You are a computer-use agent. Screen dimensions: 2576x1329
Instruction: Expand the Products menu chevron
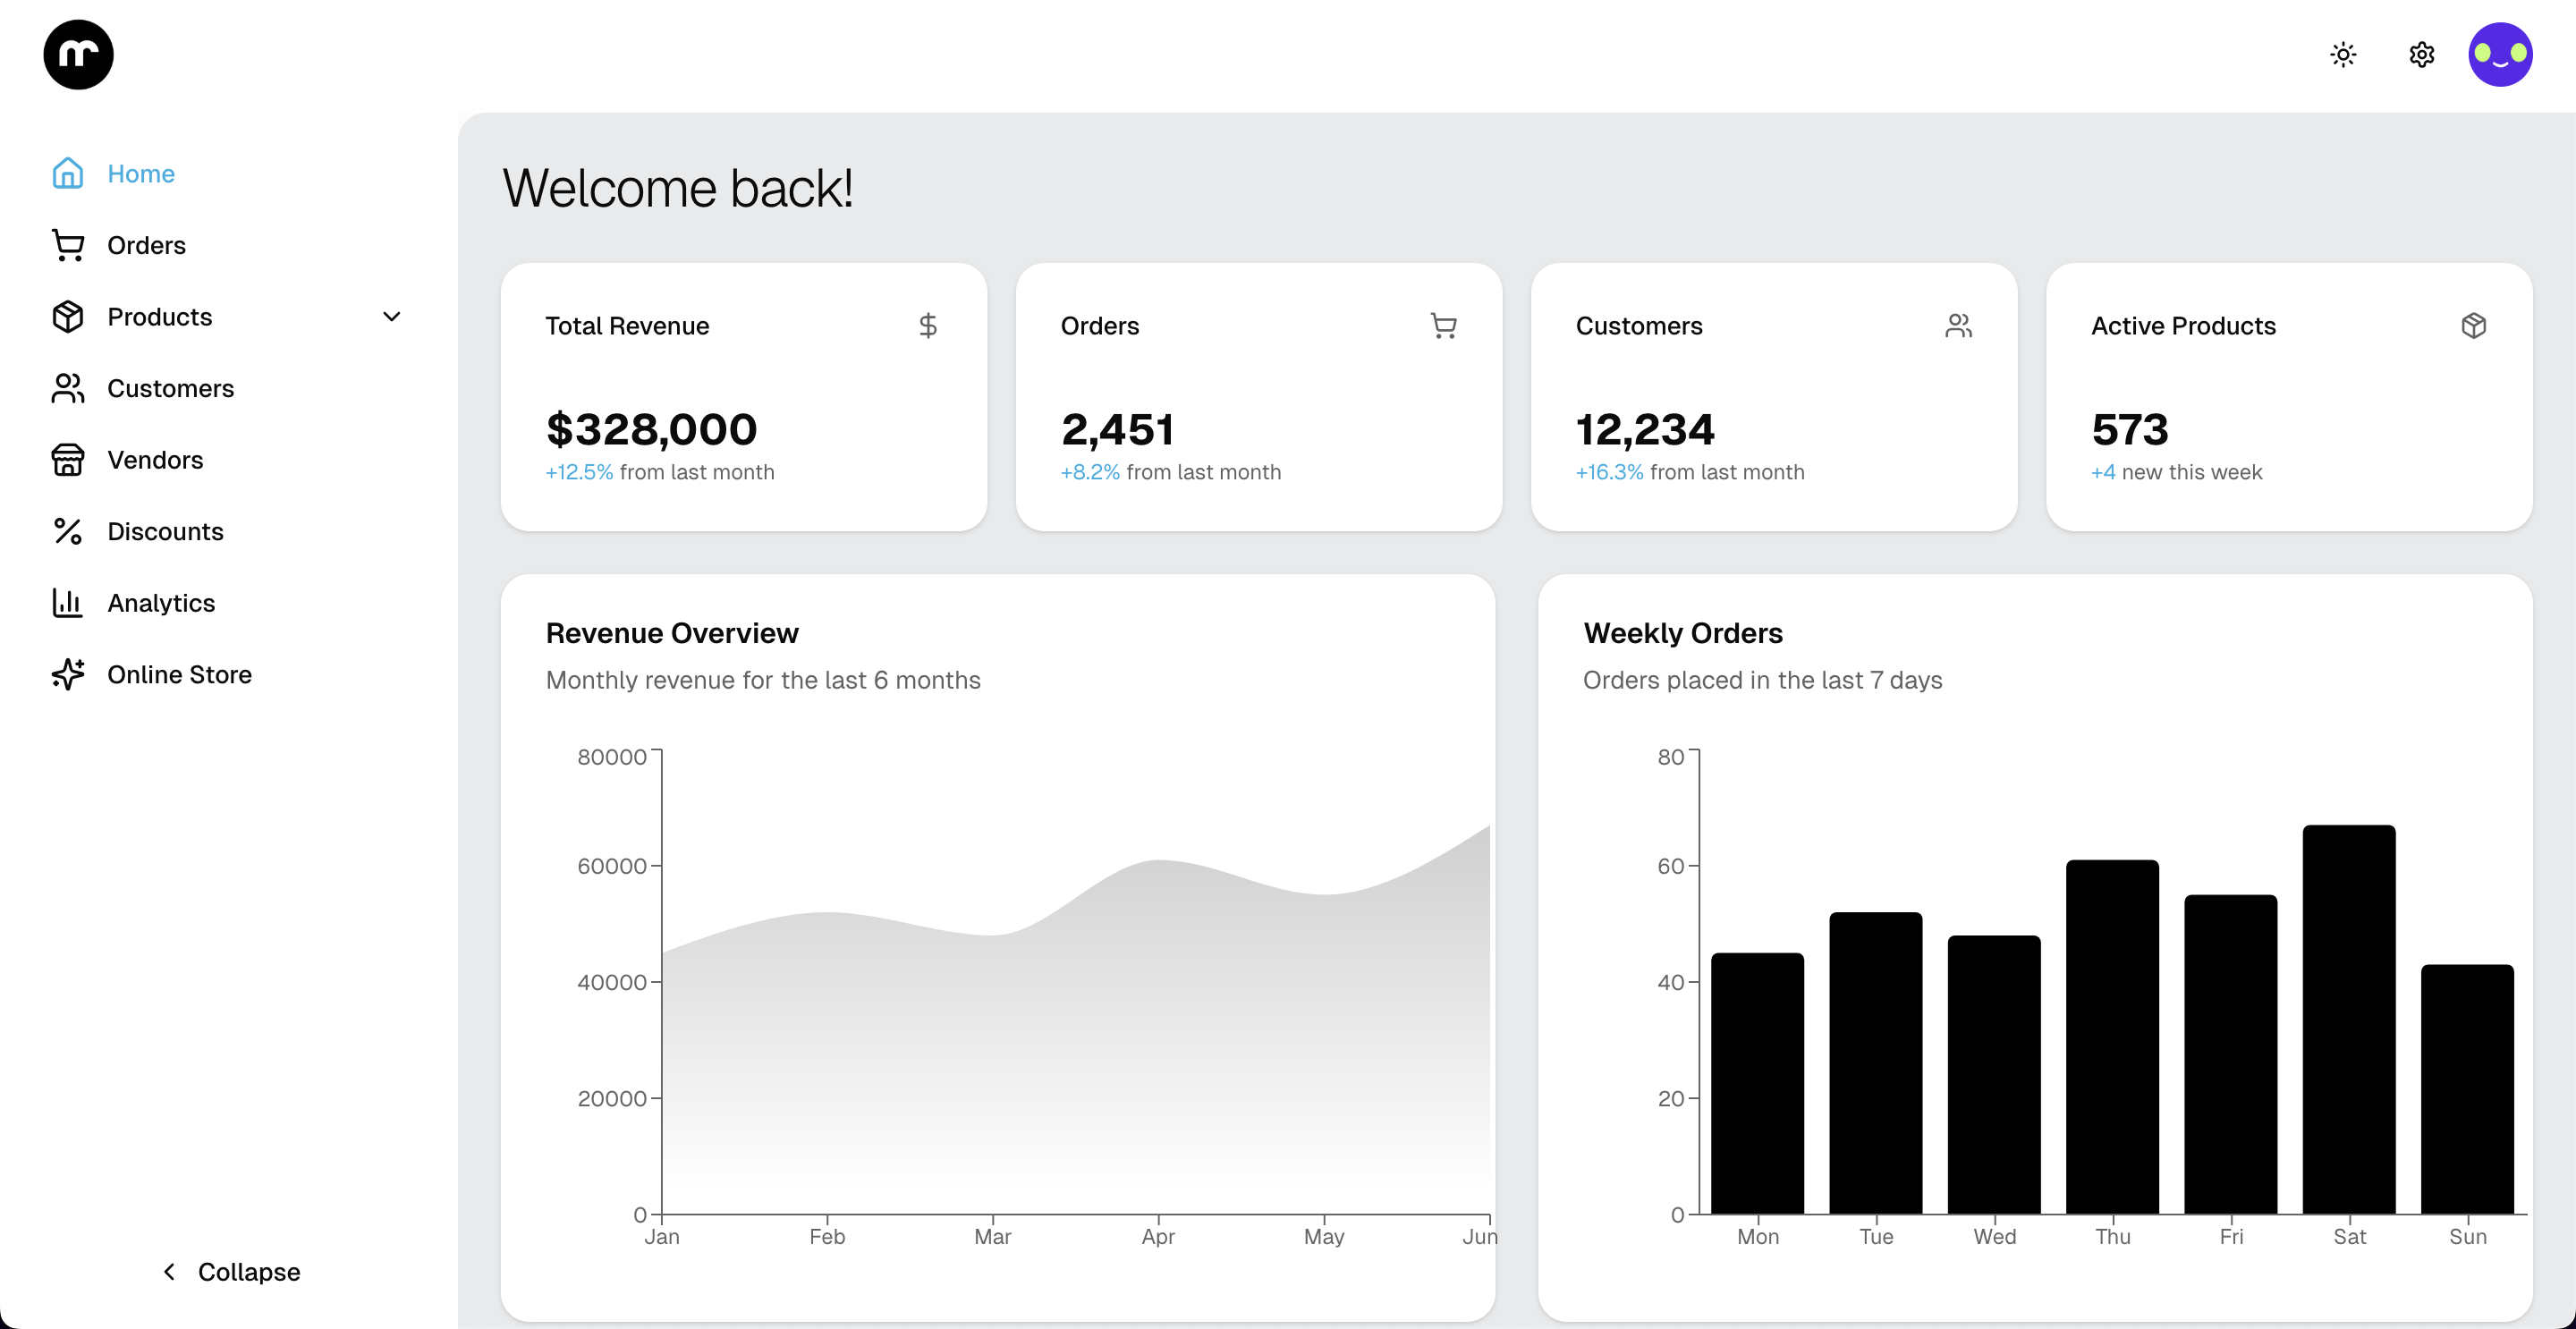pyautogui.click(x=392, y=317)
